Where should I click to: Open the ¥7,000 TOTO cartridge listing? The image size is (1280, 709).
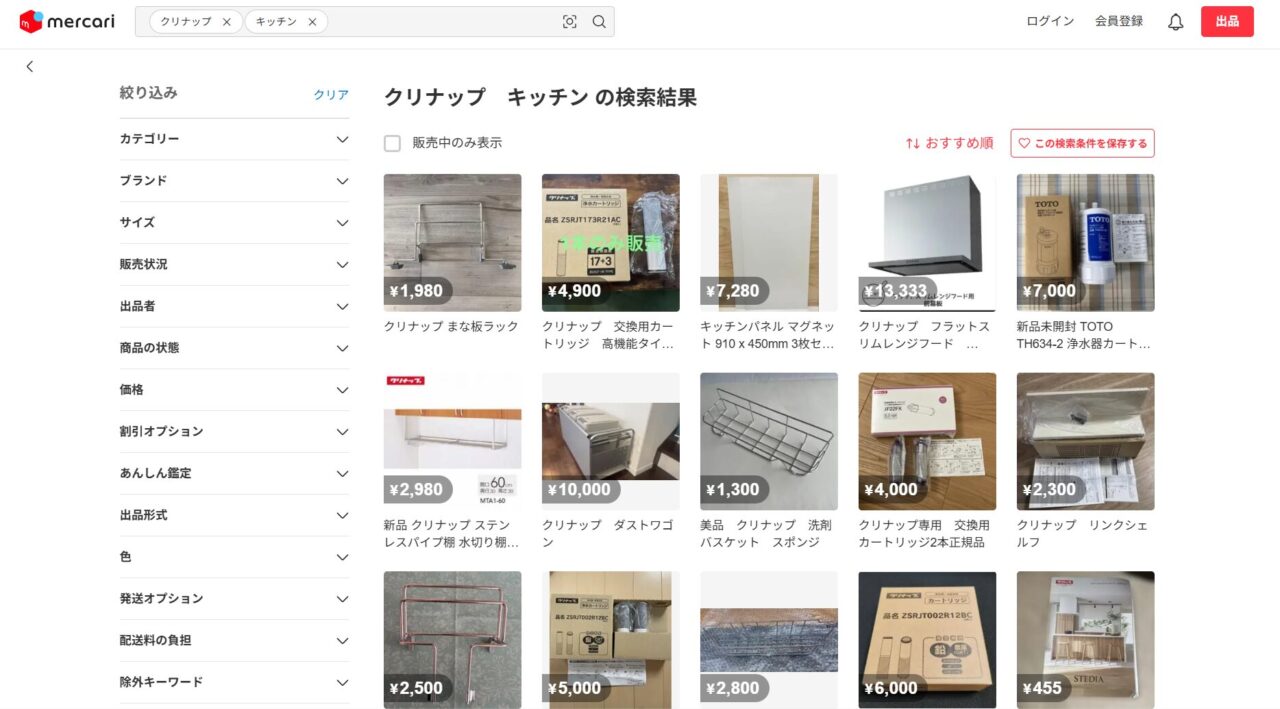click(x=1086, y=243)
